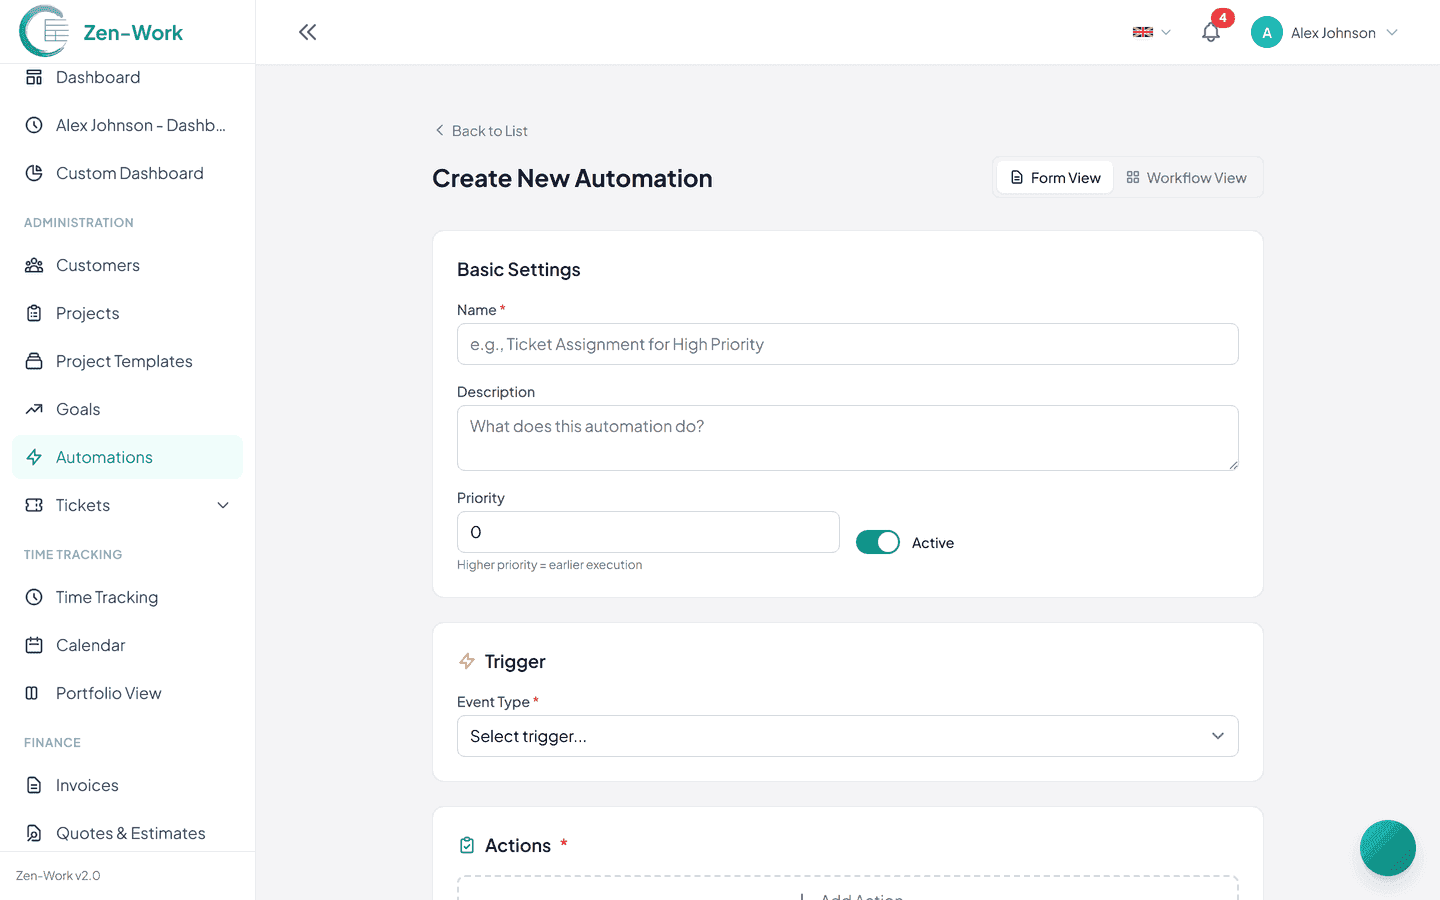Expand the Tickets submenu chevron

223,505
